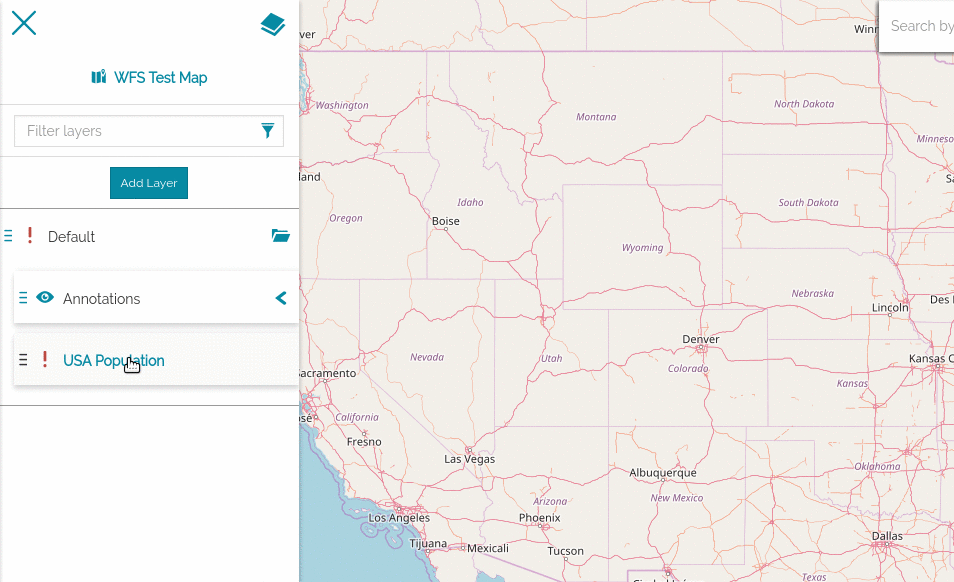Click the Los Angeles label on the map
The height and width of the screenshot is (582, 954).
pos(399,518)
